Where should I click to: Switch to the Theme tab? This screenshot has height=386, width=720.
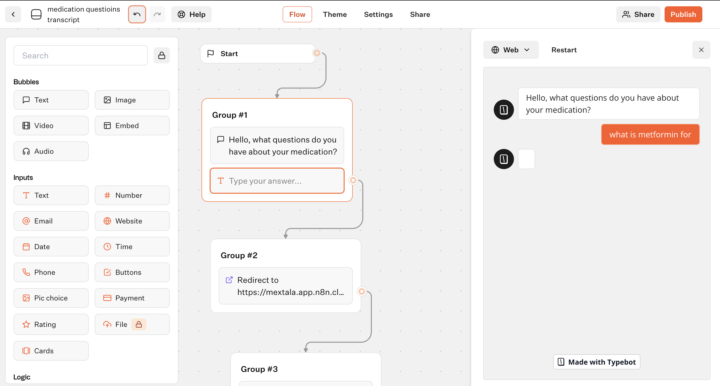pos(335,14)
